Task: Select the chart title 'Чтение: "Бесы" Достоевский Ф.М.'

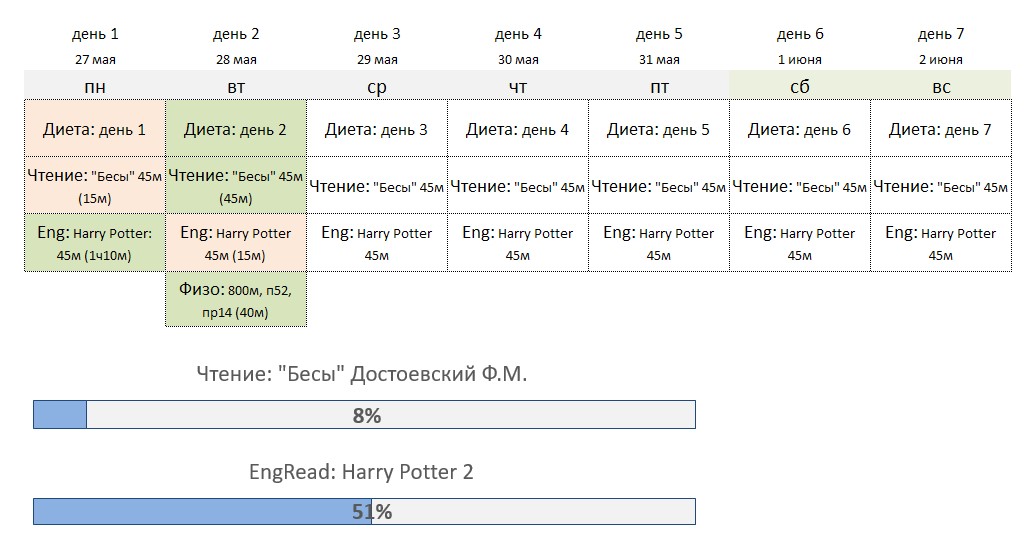Action: pos(362,374)
